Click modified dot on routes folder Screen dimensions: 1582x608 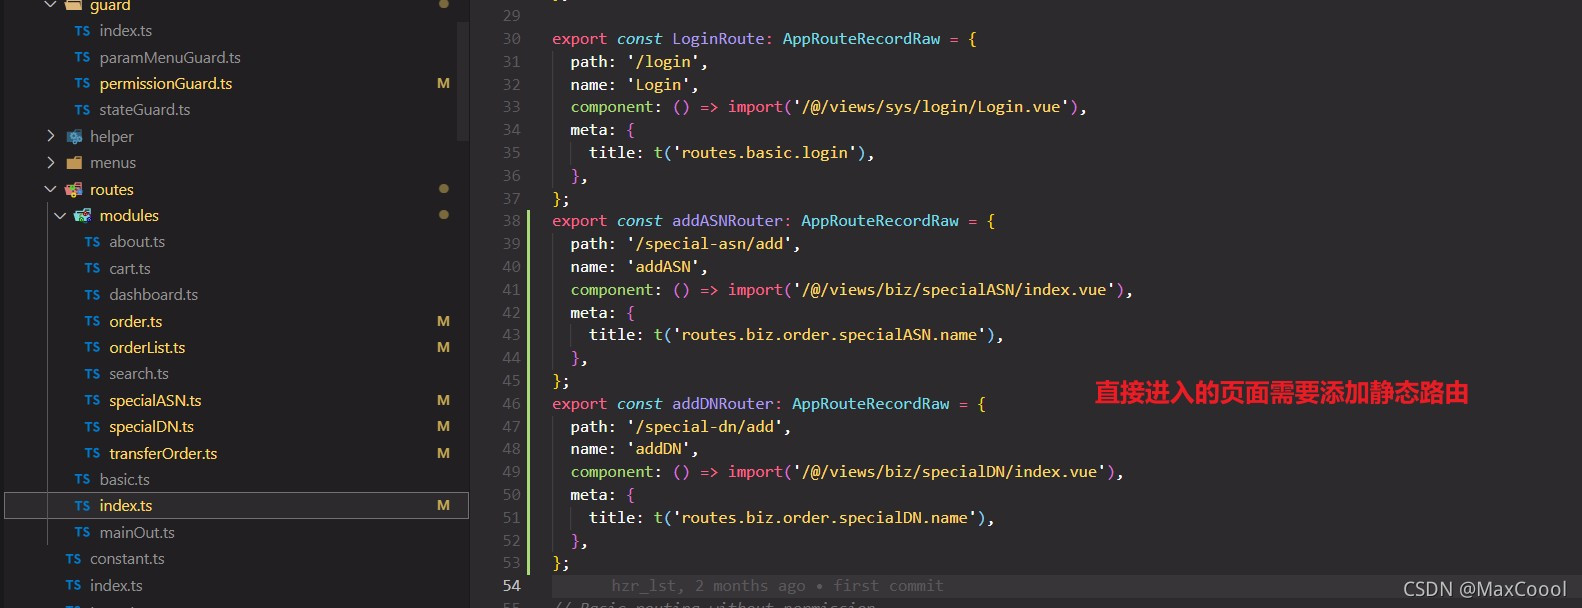443,188
